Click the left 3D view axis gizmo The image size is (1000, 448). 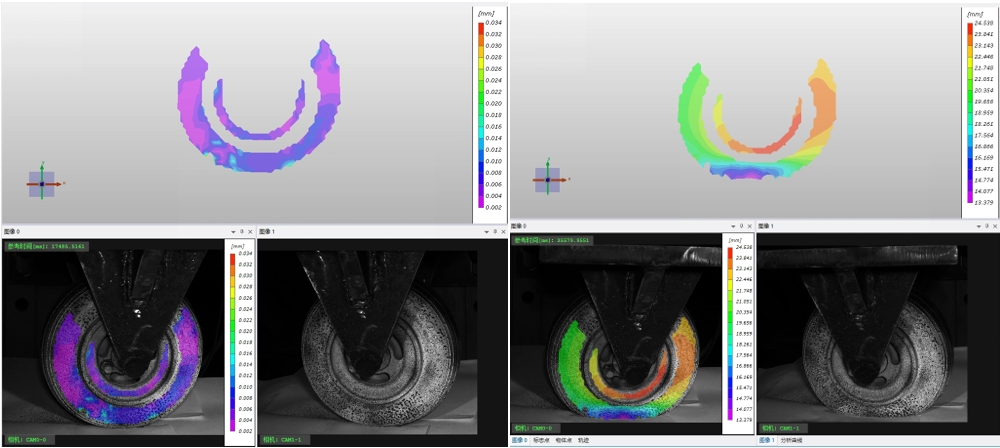41,183
